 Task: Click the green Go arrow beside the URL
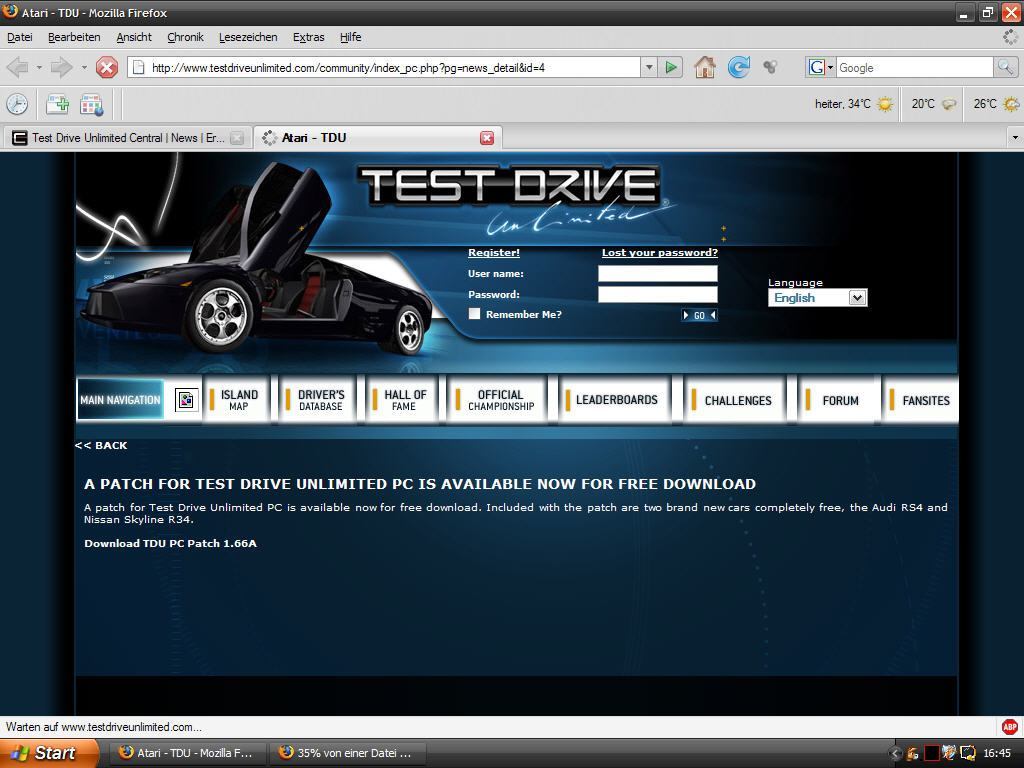(670, 67)
